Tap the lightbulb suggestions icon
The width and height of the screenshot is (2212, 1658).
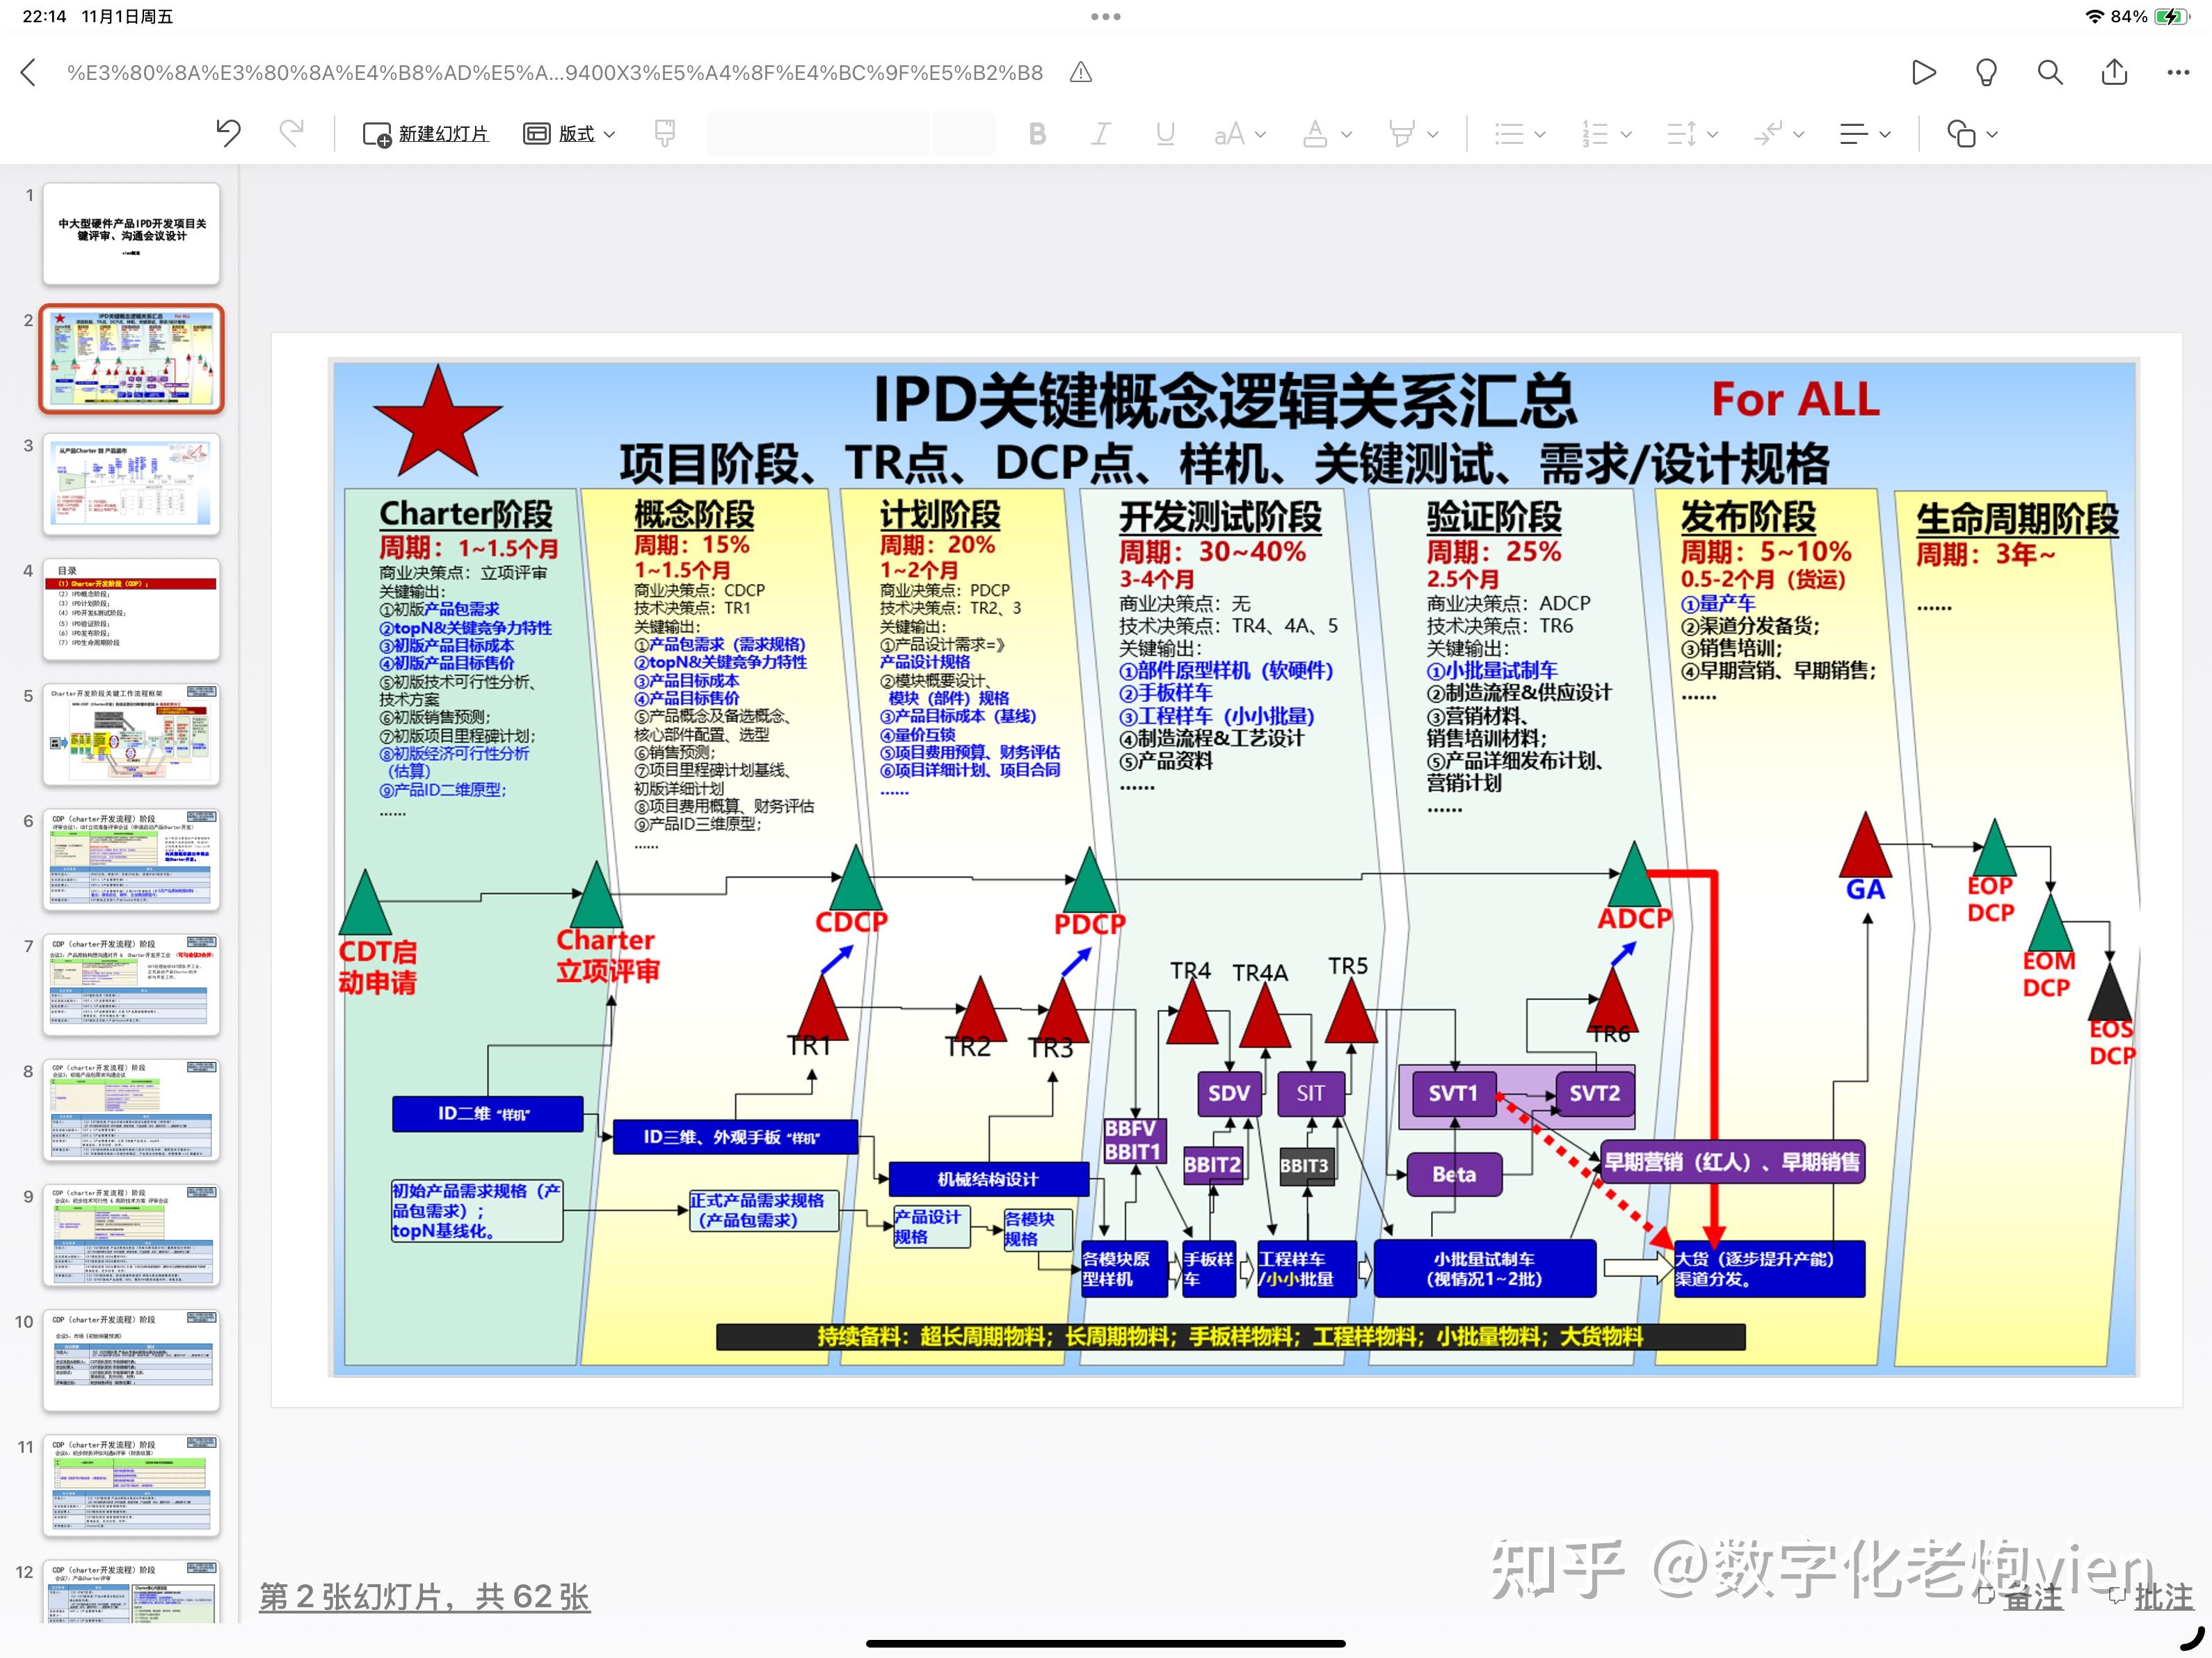1986,72
